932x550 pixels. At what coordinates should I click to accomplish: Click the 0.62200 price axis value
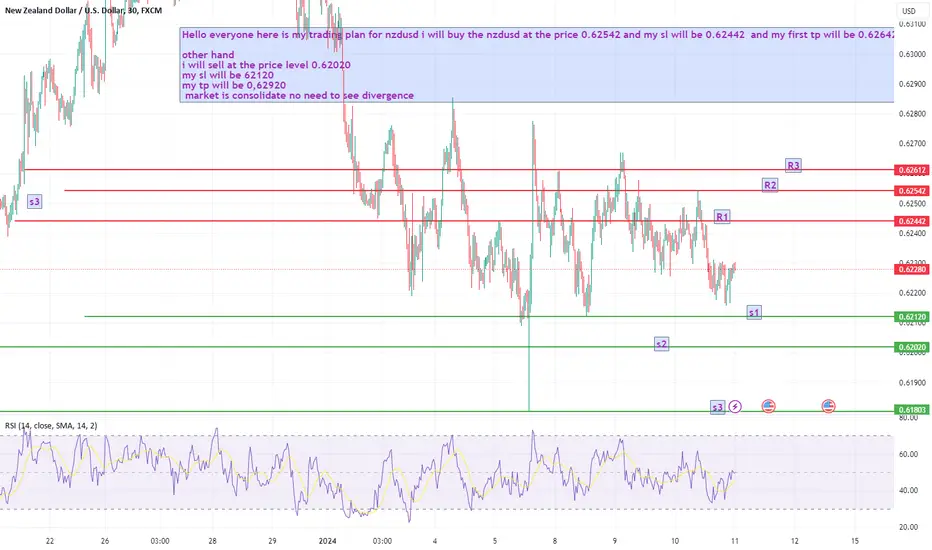pyautogui.click(x=912, y=293)
